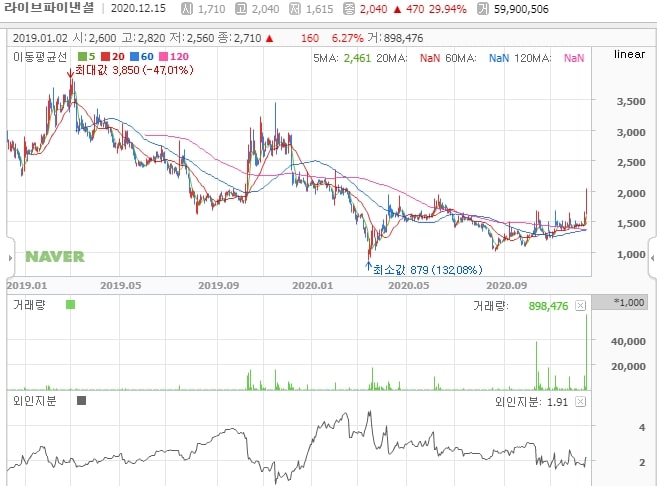
Task: Click the 2020.09 date axis label
Action: click(x=506, y=286)
